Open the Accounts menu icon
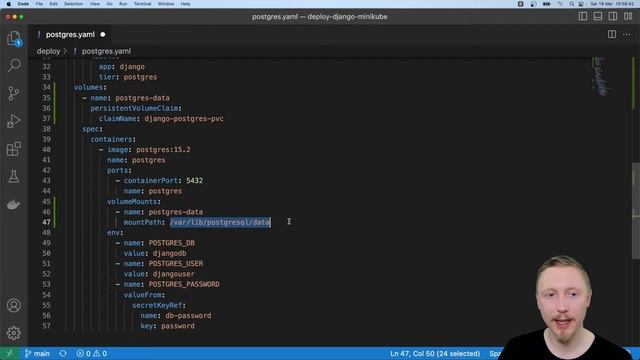 tap(14, 305)
